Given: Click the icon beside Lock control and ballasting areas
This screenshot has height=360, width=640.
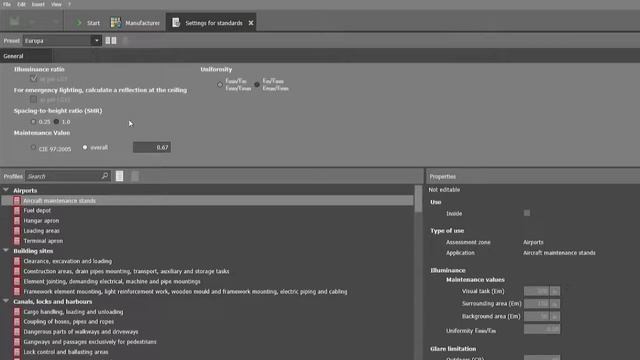Looking at the screenshot, I should (17, 352).
